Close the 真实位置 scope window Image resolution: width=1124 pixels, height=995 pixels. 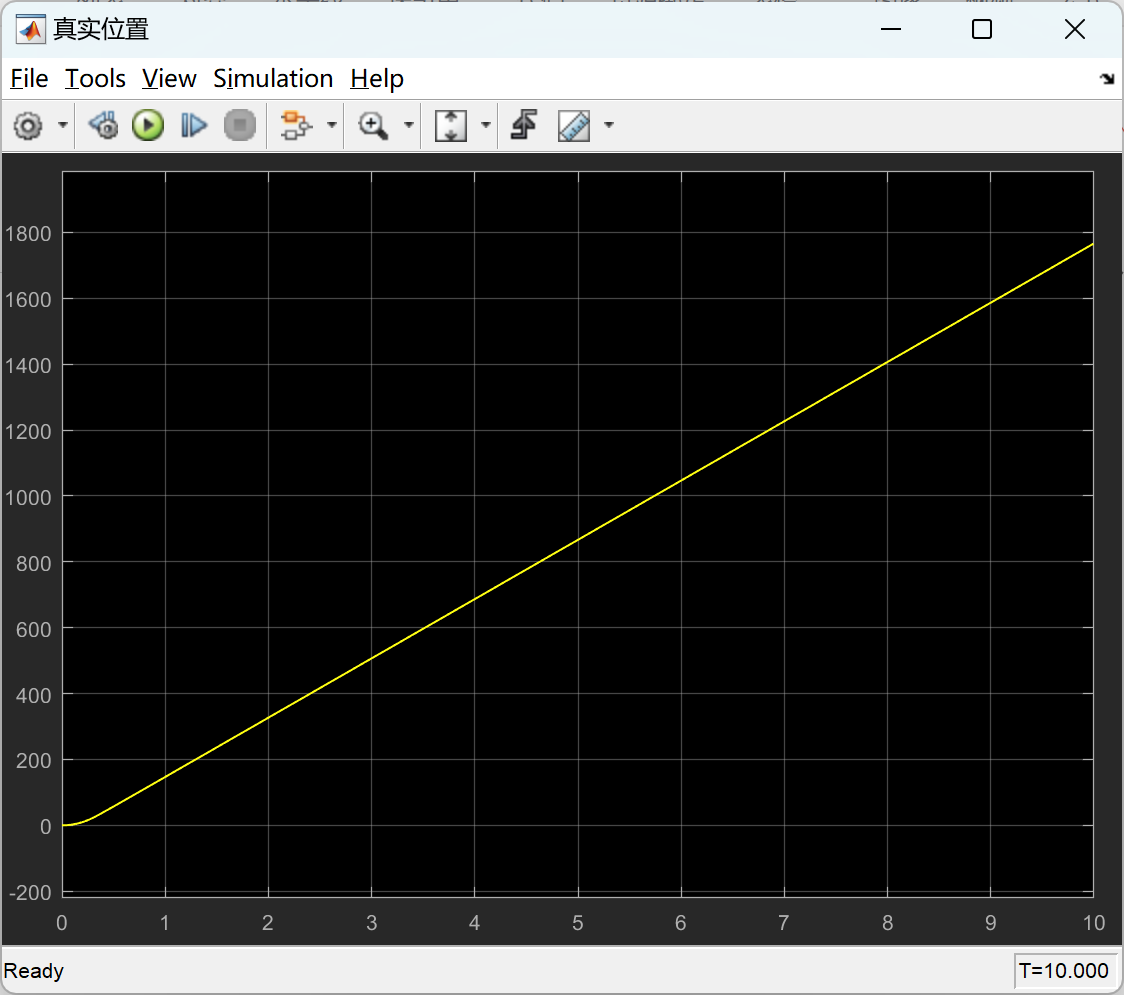(x=1075, y=29)
